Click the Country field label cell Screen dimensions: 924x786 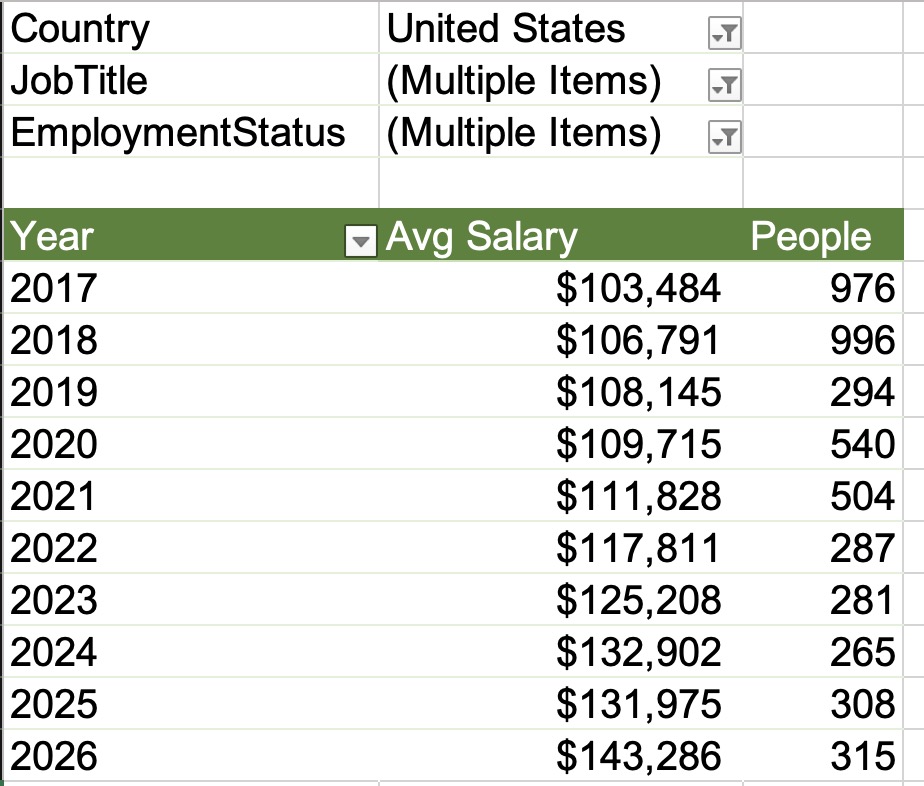click(x=80, y=30)
